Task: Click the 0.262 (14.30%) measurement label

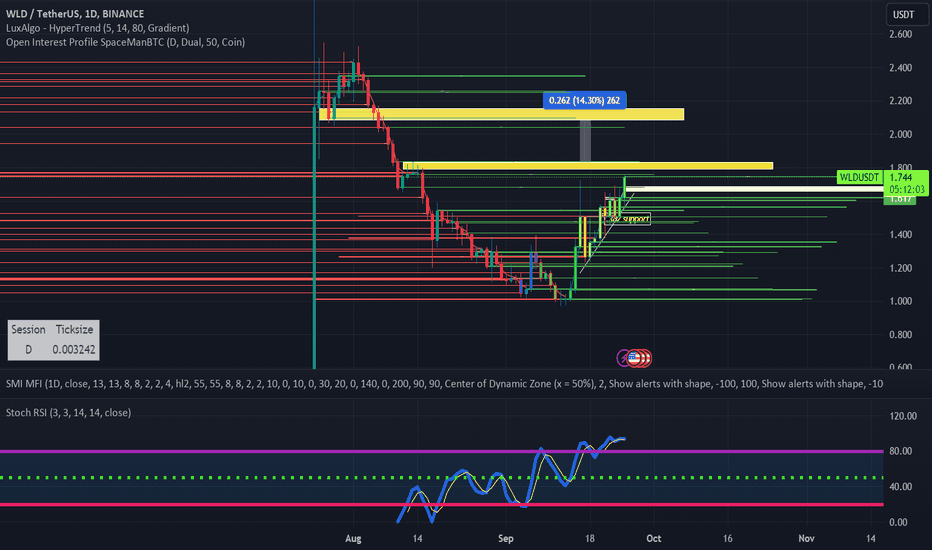Action: pyautogui.click(x=584, y=100)
